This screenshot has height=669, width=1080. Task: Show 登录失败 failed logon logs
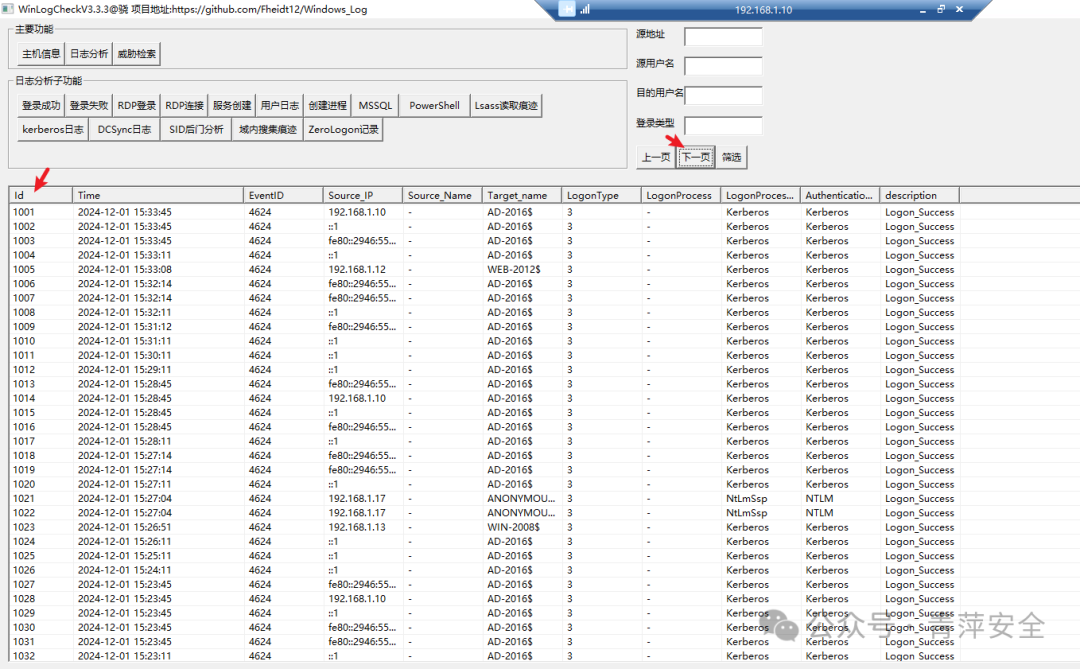pos(89,105)
